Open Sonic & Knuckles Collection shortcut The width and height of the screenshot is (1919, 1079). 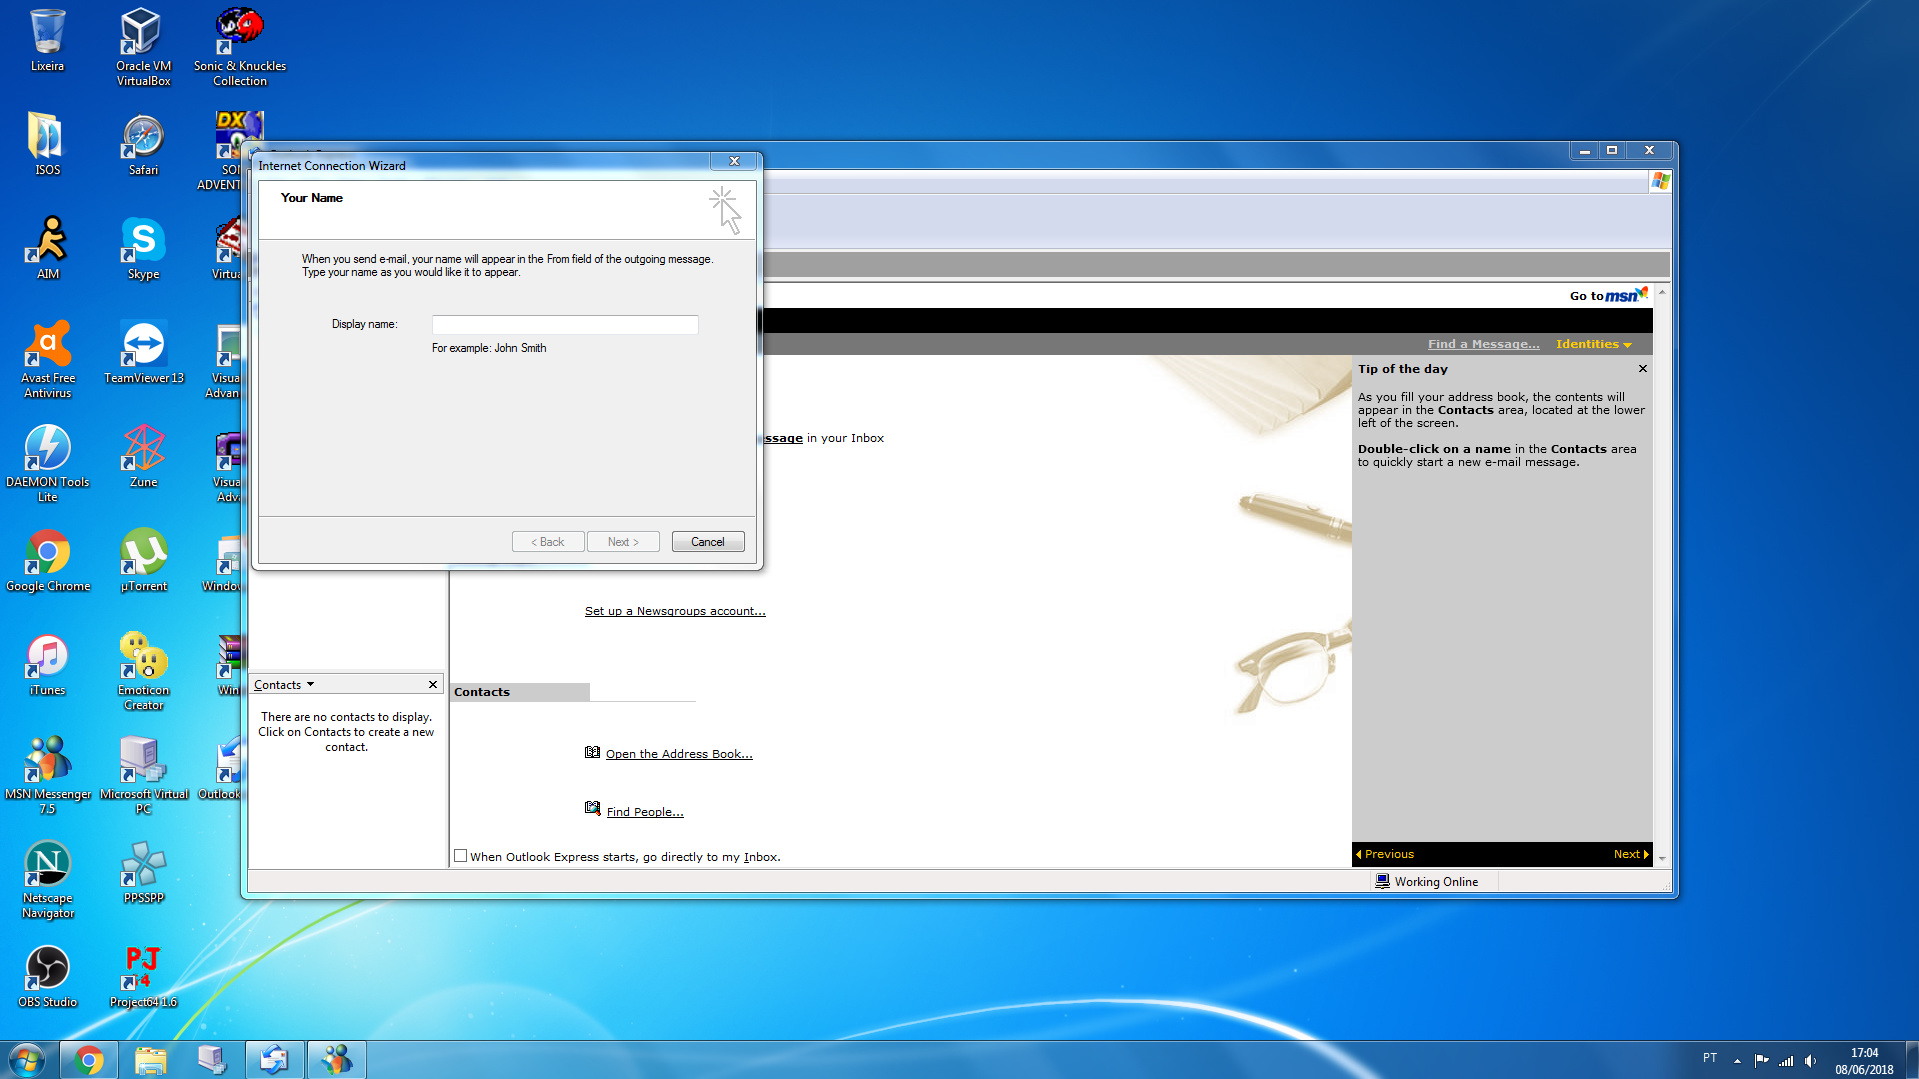(239, 46)
